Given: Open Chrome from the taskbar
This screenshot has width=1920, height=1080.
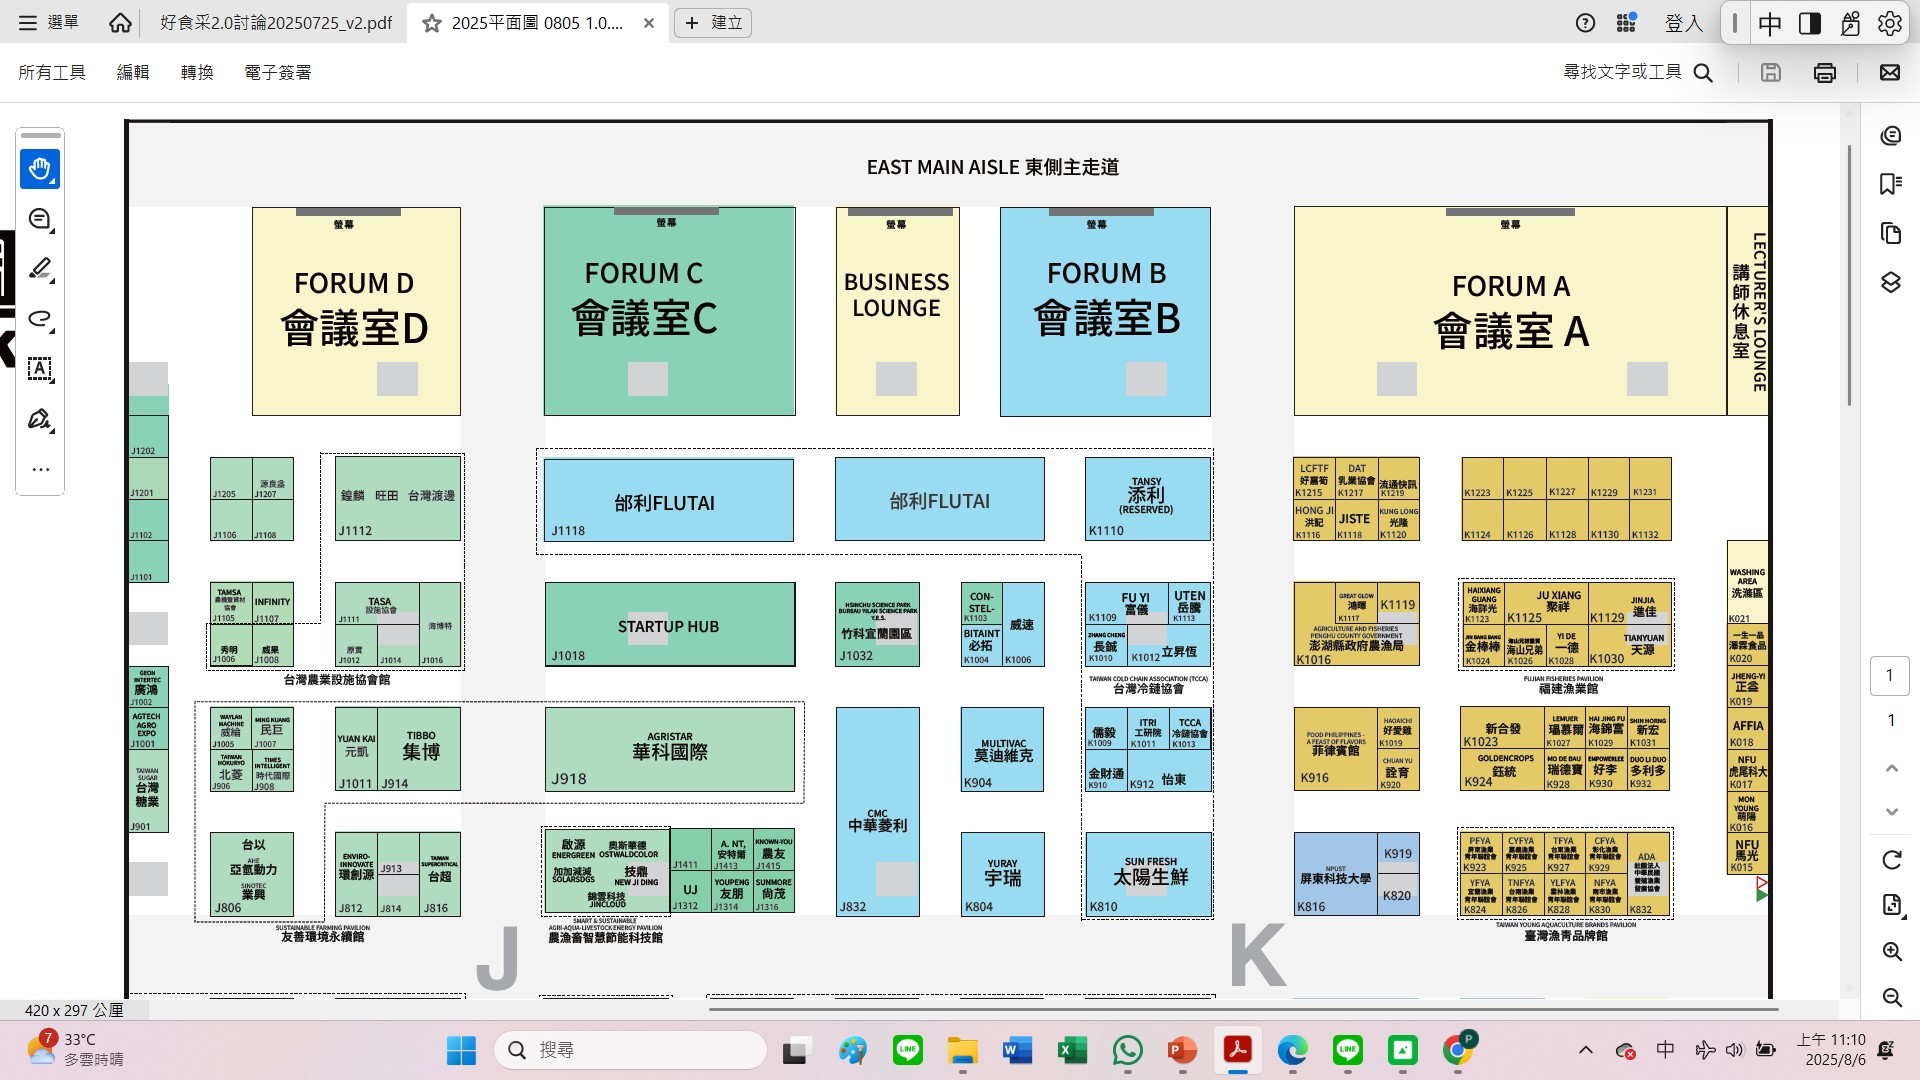Looking at the screenshot, I should [x=1458, y=1050].
